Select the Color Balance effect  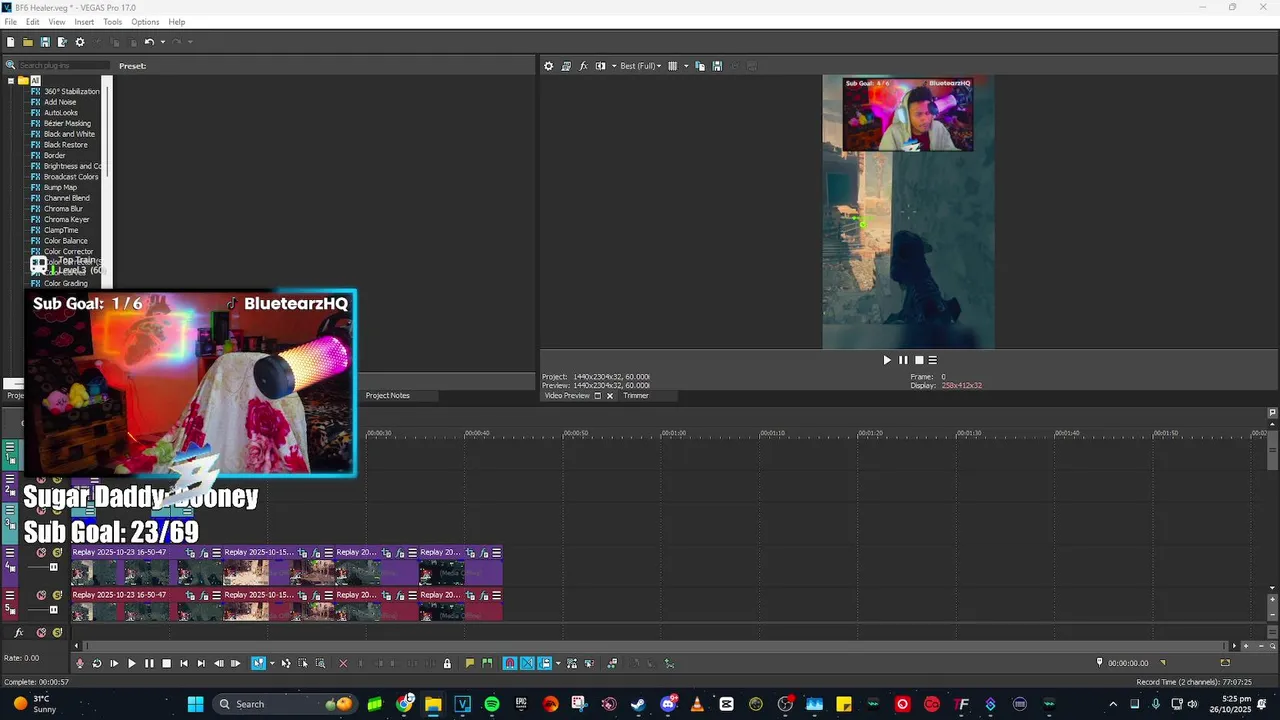click(x=65, y=241)
